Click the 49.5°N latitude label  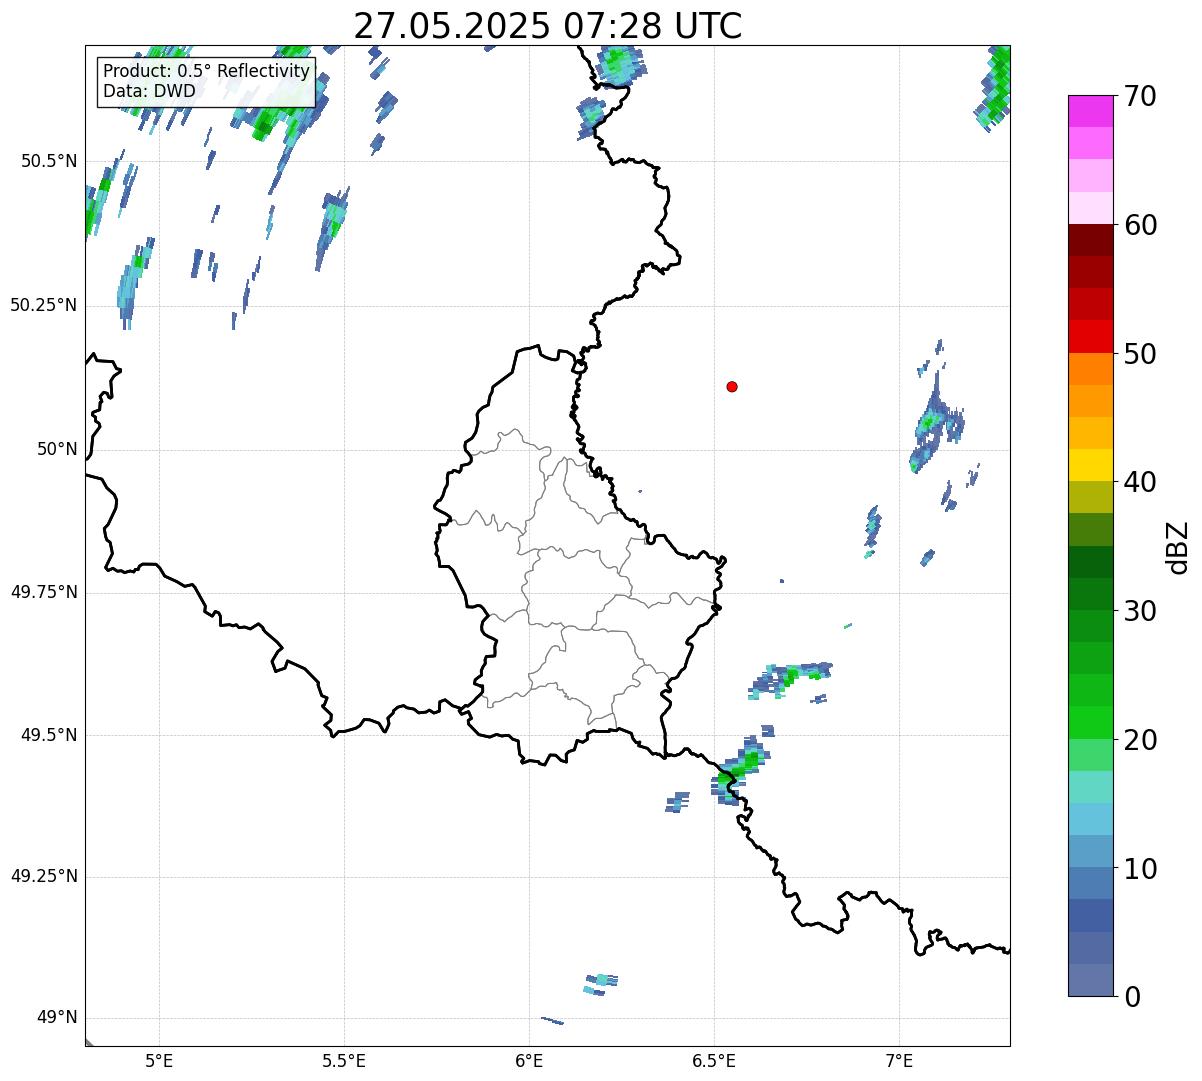tap(49, 735)
